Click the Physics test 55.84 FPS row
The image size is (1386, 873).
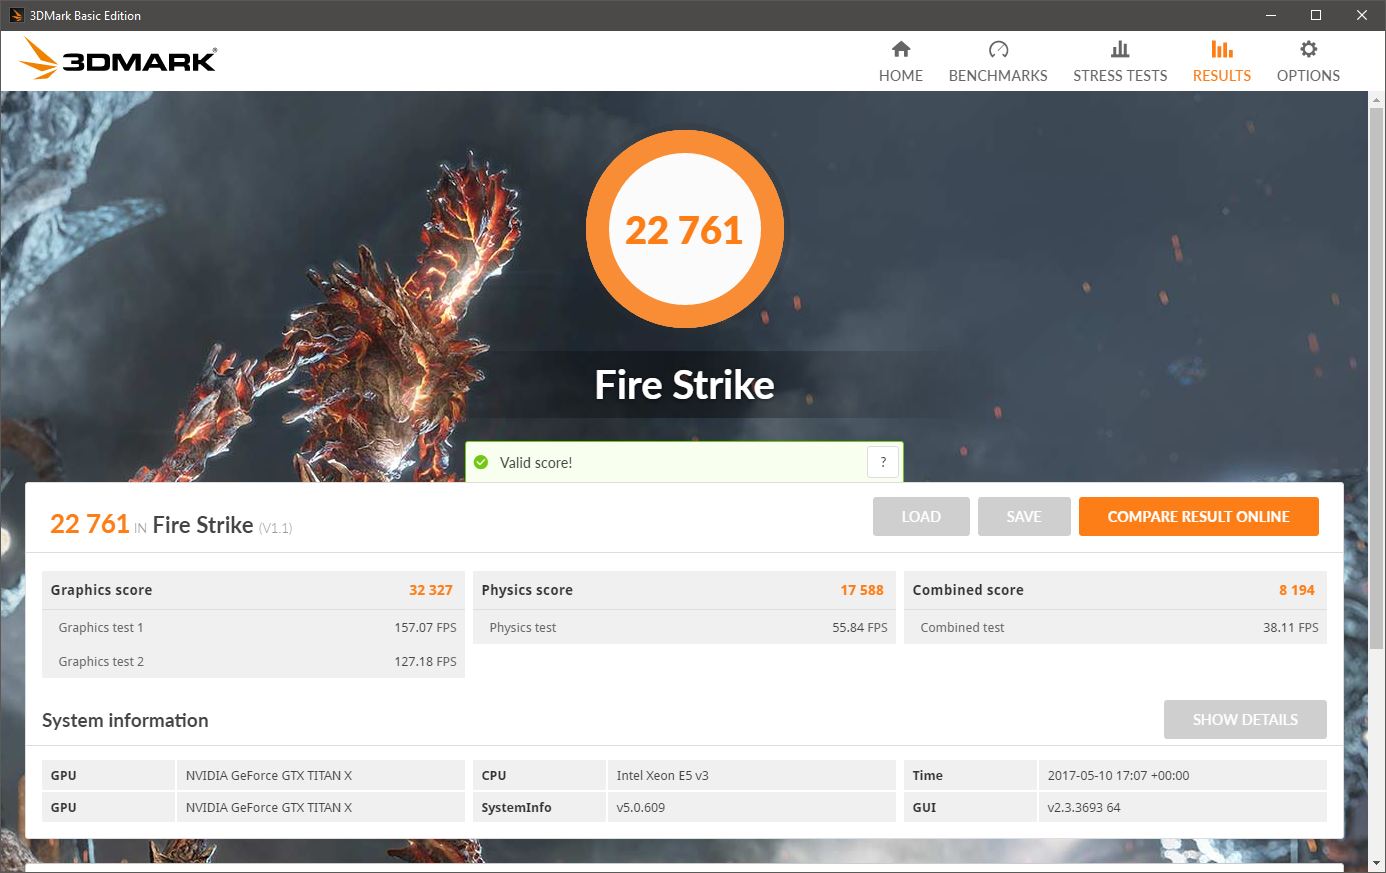(x=684, y=627)
